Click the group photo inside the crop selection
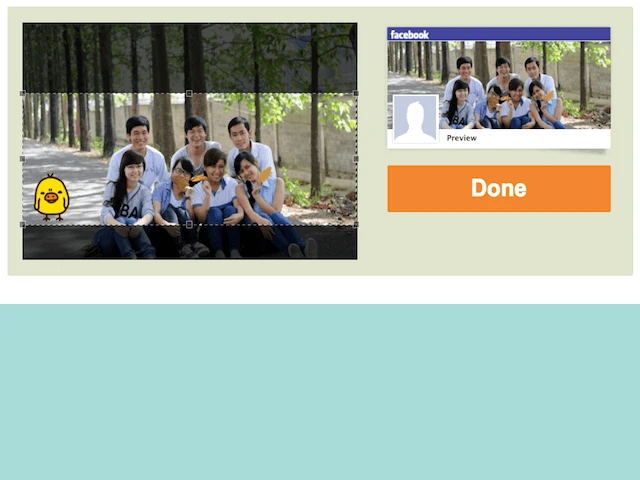640x480 pixels. 190,159
